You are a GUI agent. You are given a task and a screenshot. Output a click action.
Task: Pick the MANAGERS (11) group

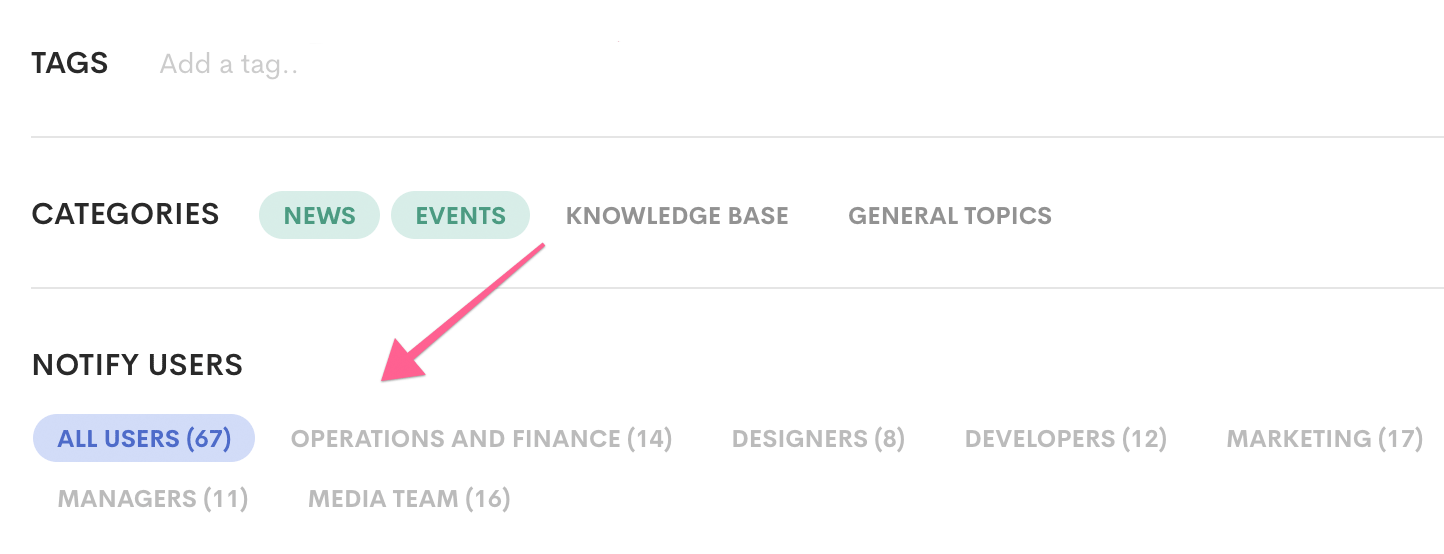[153, 498]
